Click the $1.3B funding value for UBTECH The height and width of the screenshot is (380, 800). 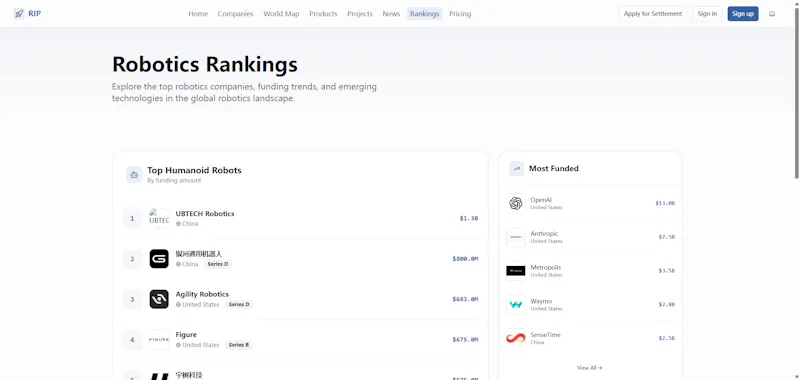pos(469,218)
